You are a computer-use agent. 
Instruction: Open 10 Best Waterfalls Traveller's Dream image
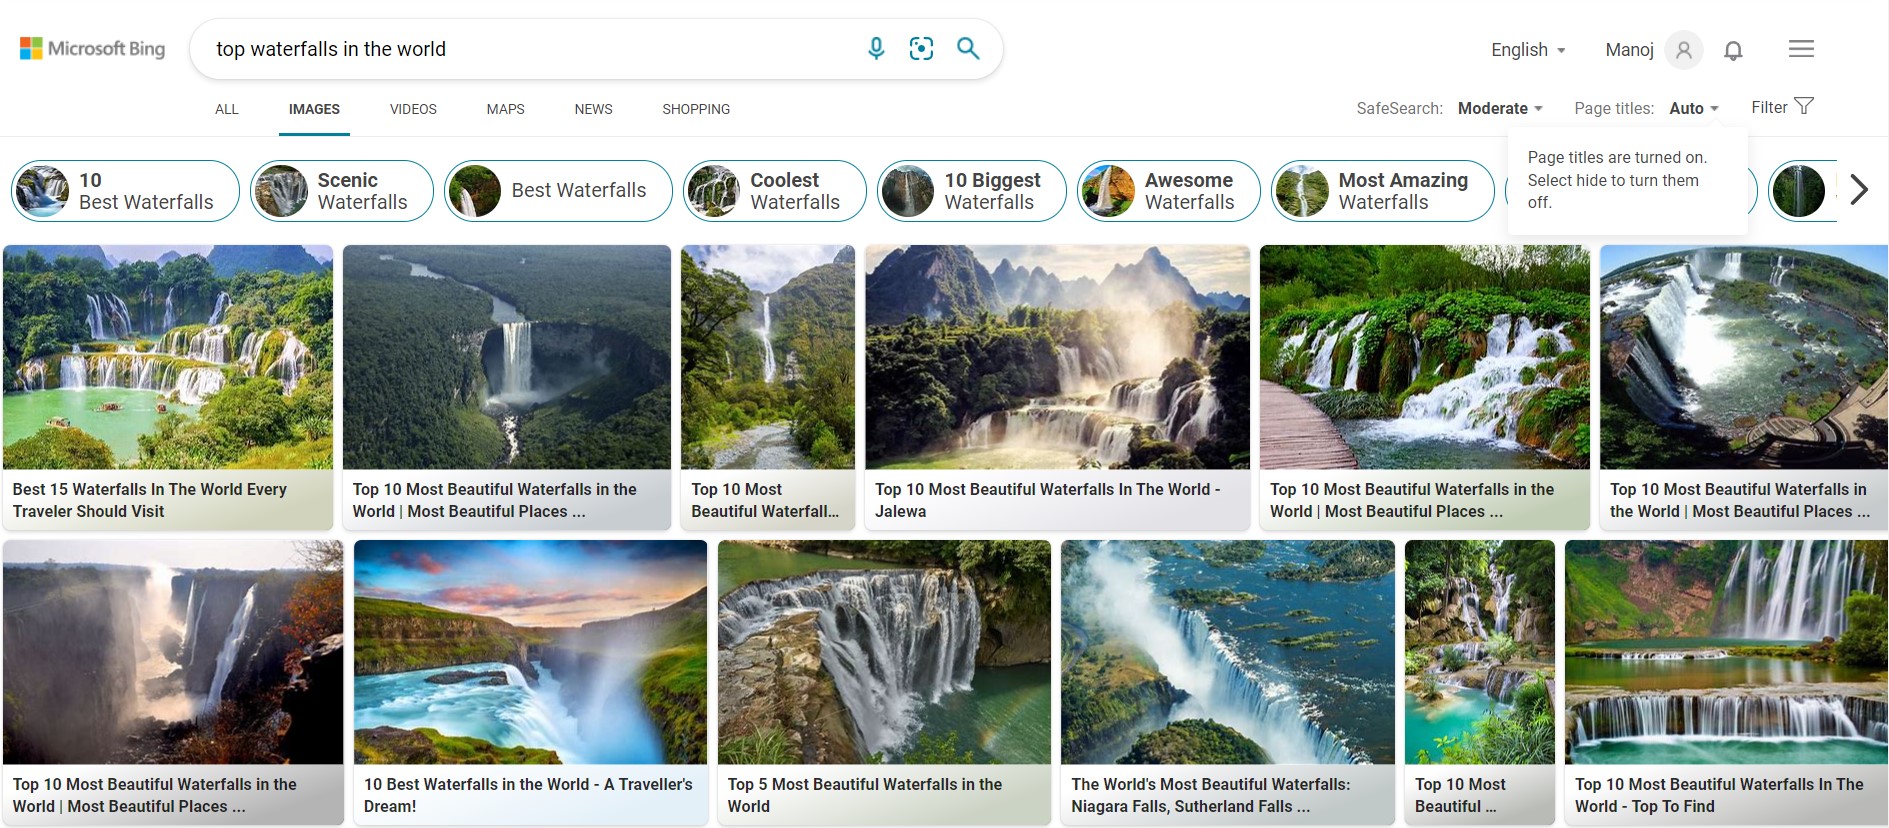pos(530,652)
